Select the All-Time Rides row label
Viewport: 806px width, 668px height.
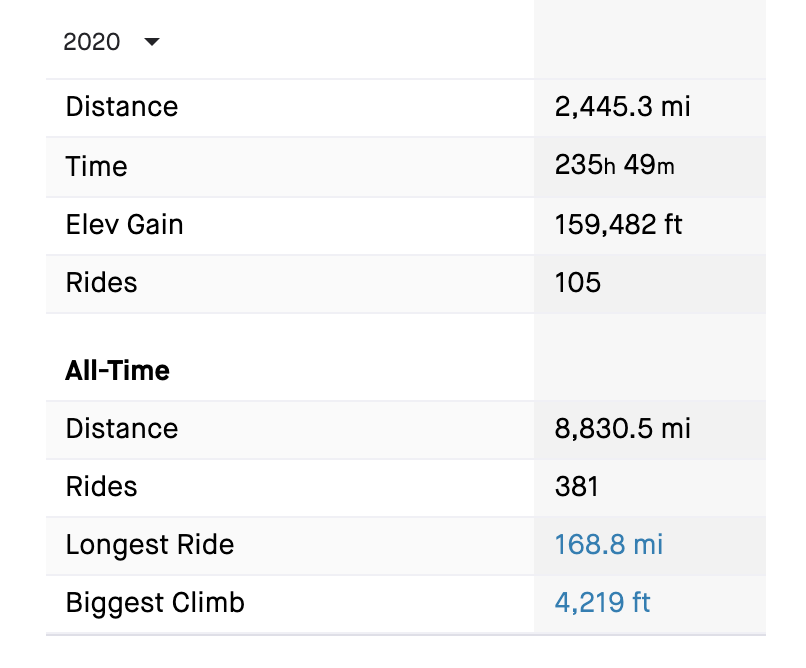tap(102, 487)
